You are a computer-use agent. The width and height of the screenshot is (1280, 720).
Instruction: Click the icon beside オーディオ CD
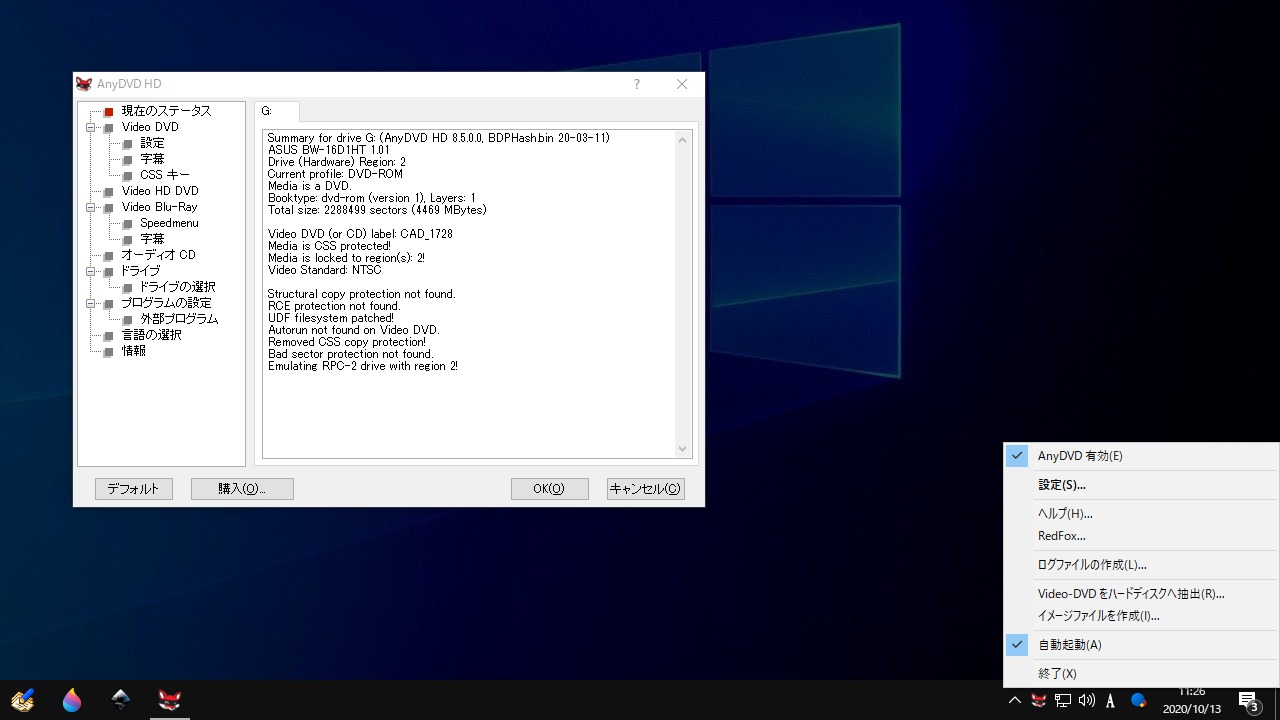pyautogui.click(x=109, y=255)
